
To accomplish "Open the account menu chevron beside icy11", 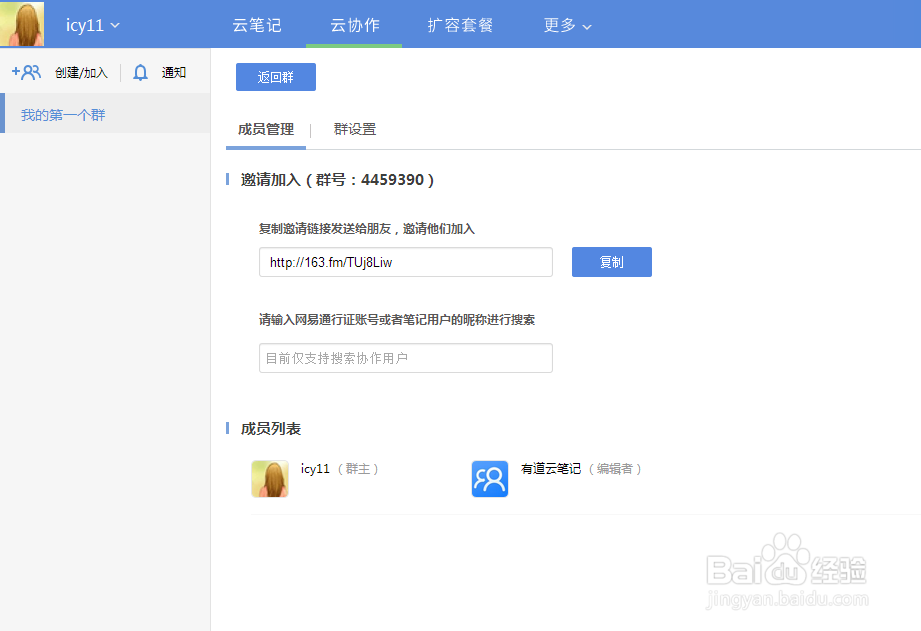I will tap(115, 25).
